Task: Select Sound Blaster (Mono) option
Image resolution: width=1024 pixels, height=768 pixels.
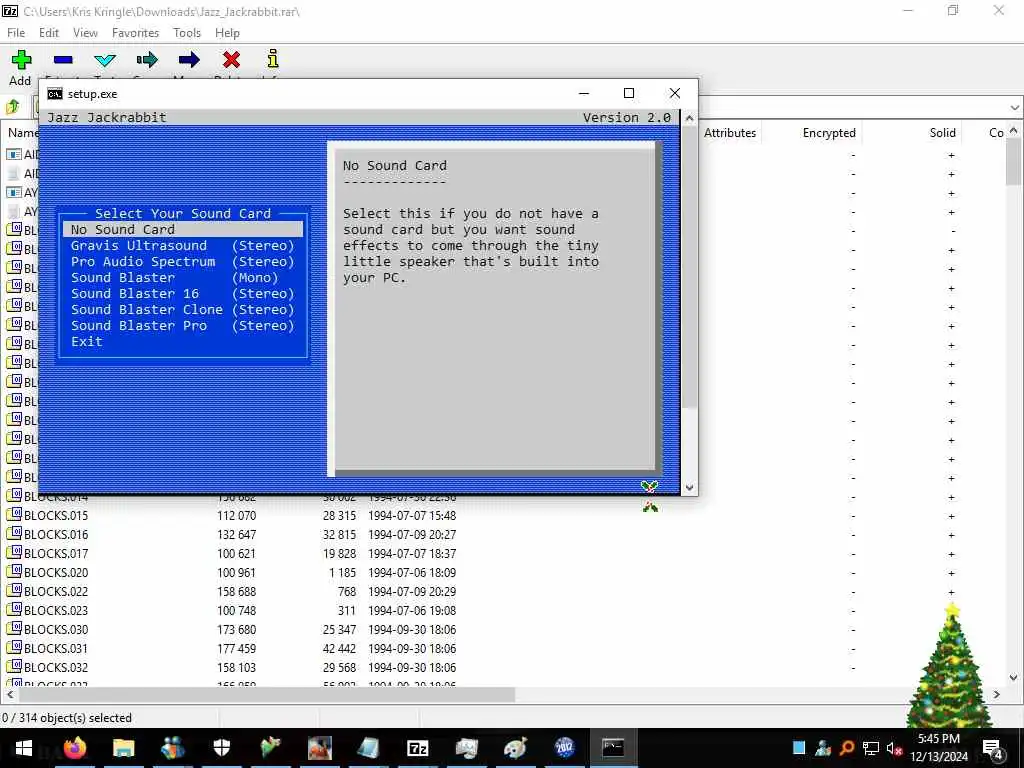Action: pyautogui.click(x=183, y=278)
